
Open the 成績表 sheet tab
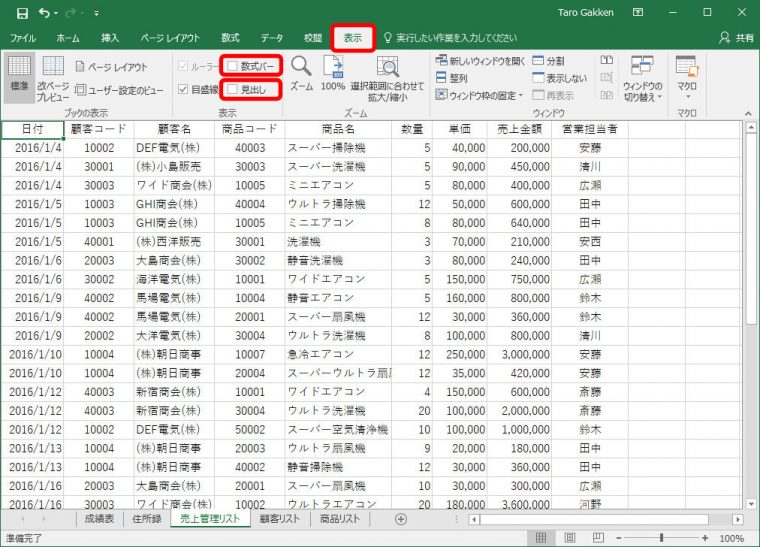coord(99,519)
